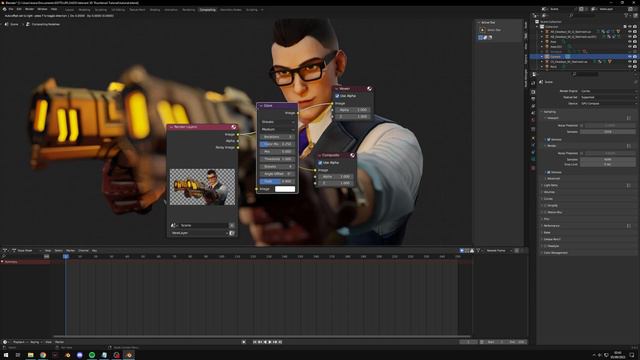Screen dimensions: 640x360
Task: Open the Windows Start menu
Action: [6, 355]
